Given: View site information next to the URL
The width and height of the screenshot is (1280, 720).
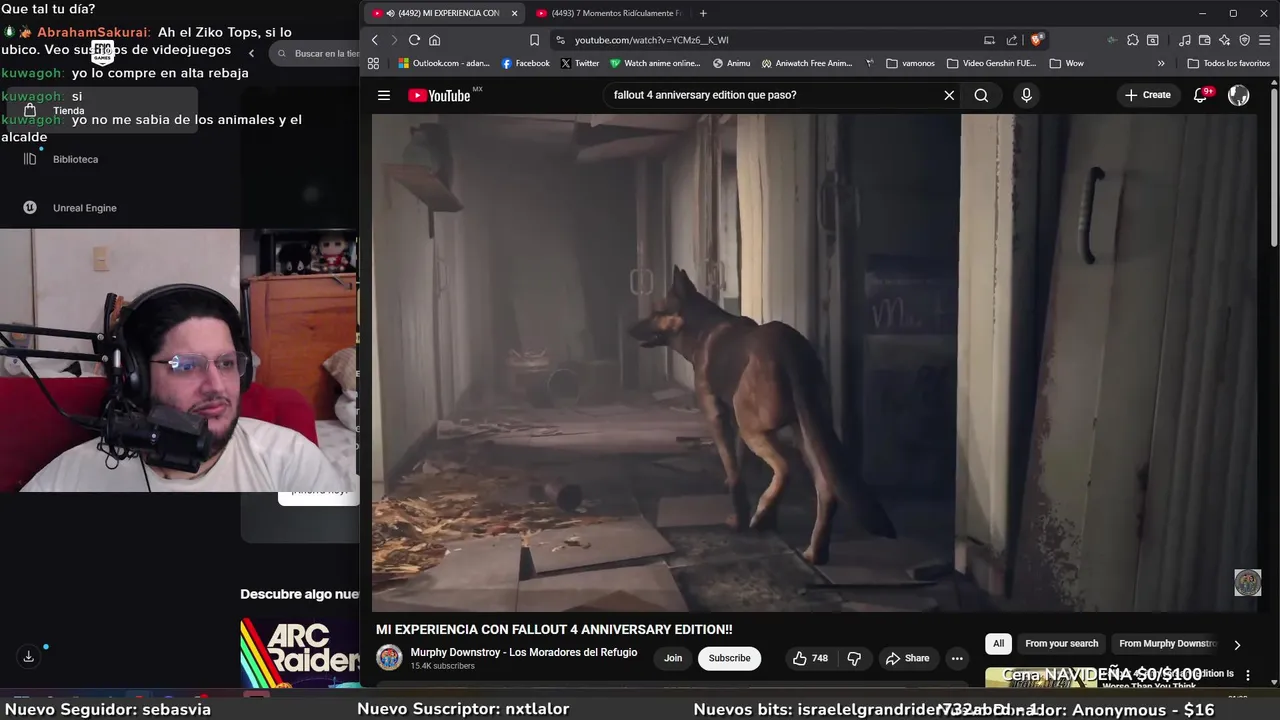Looking at the screenshot, I should click(560, 40).
